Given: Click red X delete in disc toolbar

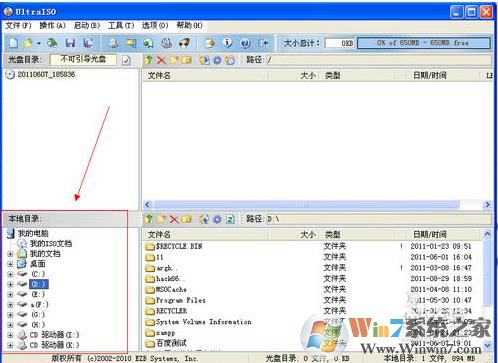Looking at the screenshot, I should coord(161,60).
